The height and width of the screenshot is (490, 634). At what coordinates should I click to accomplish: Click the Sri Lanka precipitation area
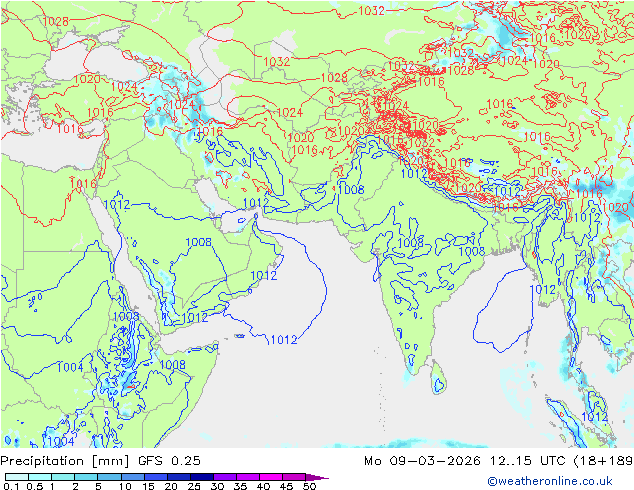pyautogui.click(x=438, y=383)
